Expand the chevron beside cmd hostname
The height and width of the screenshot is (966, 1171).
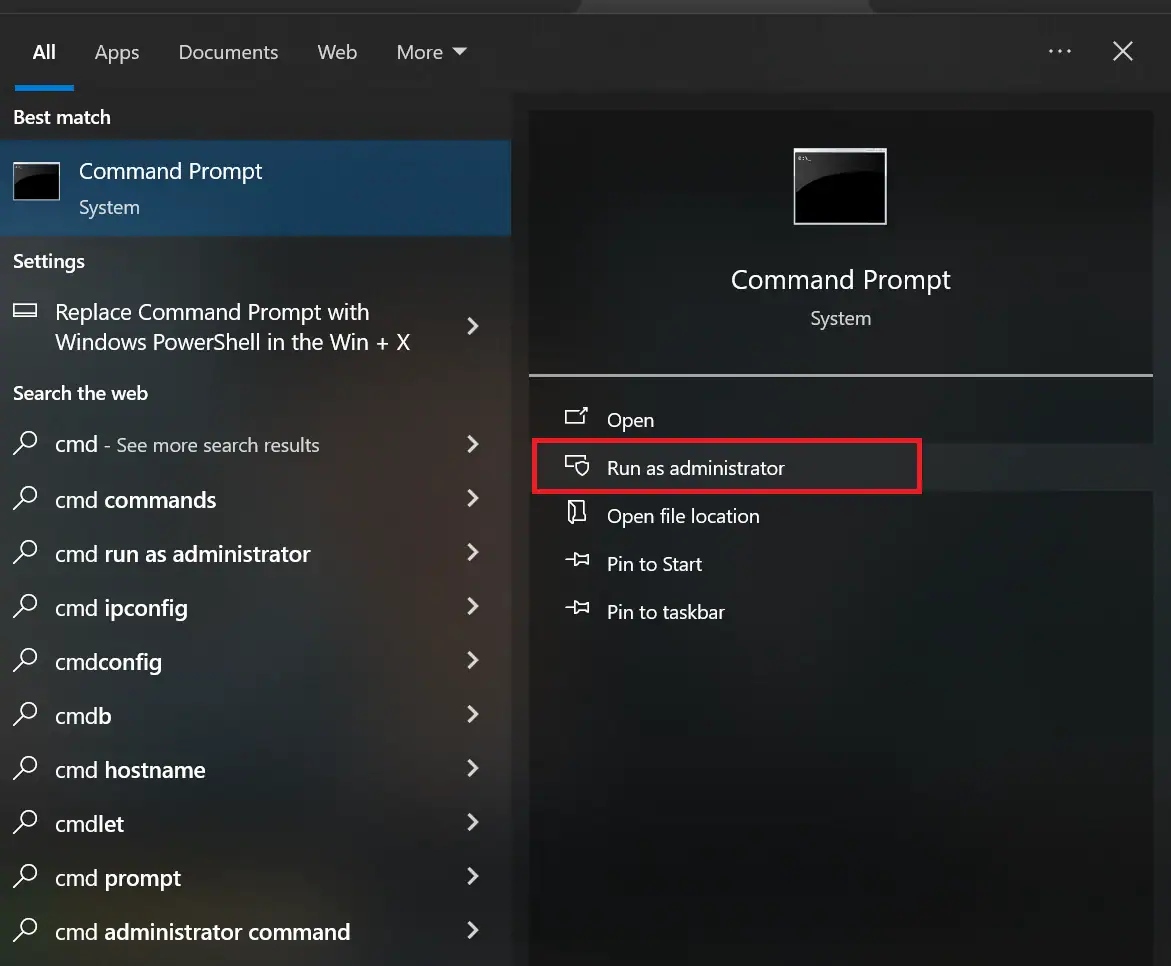[x=473, y=769]
